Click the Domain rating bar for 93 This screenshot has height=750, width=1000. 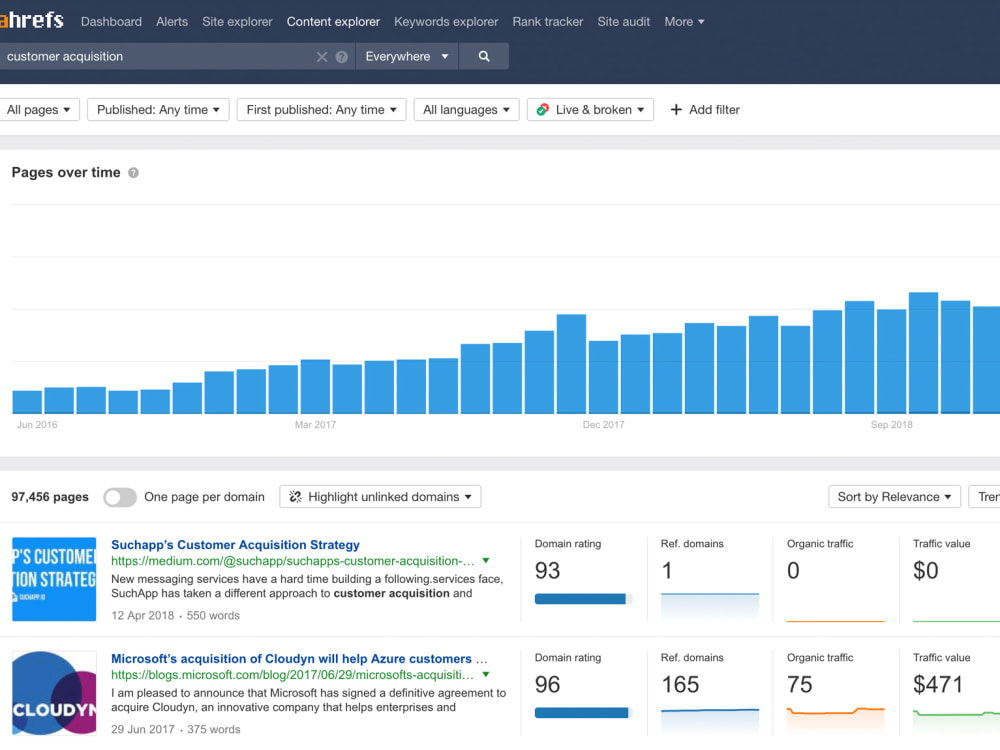(x=583, y=599)
